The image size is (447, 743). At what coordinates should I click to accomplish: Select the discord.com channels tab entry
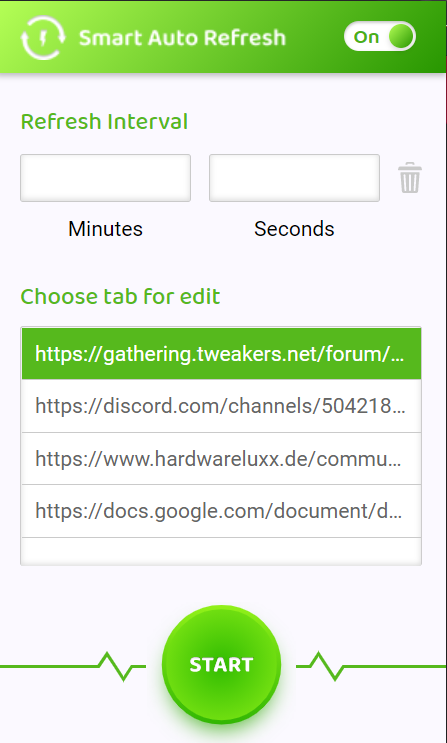[x=221, y=406]
